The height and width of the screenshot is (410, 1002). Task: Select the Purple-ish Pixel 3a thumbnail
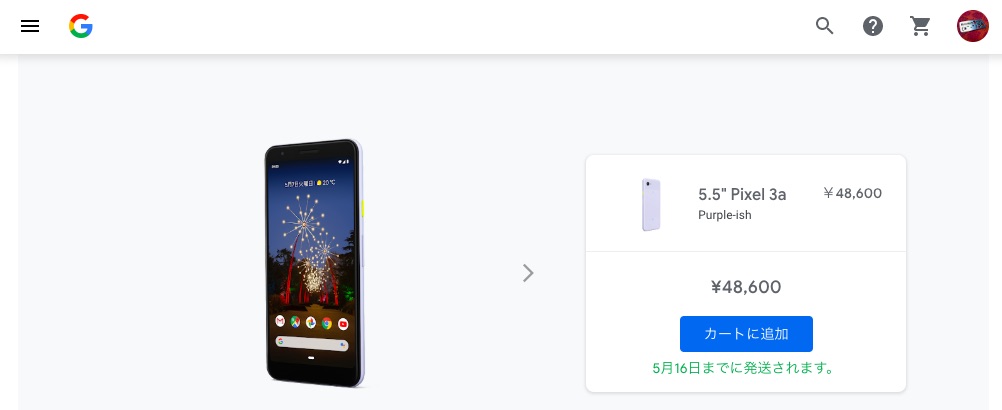pyautogui.click(x=651, y=204)
